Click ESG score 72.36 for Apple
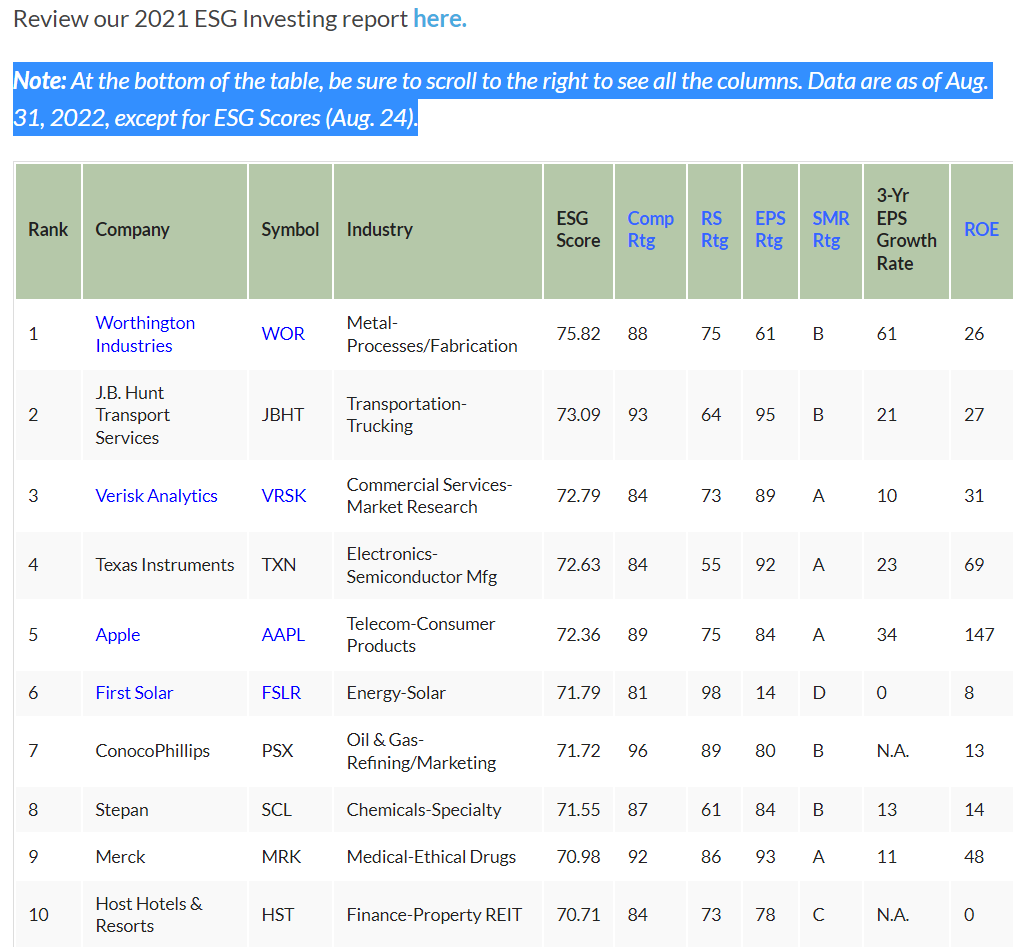The height and width of the screenshot is (947, 1013). 578,634
